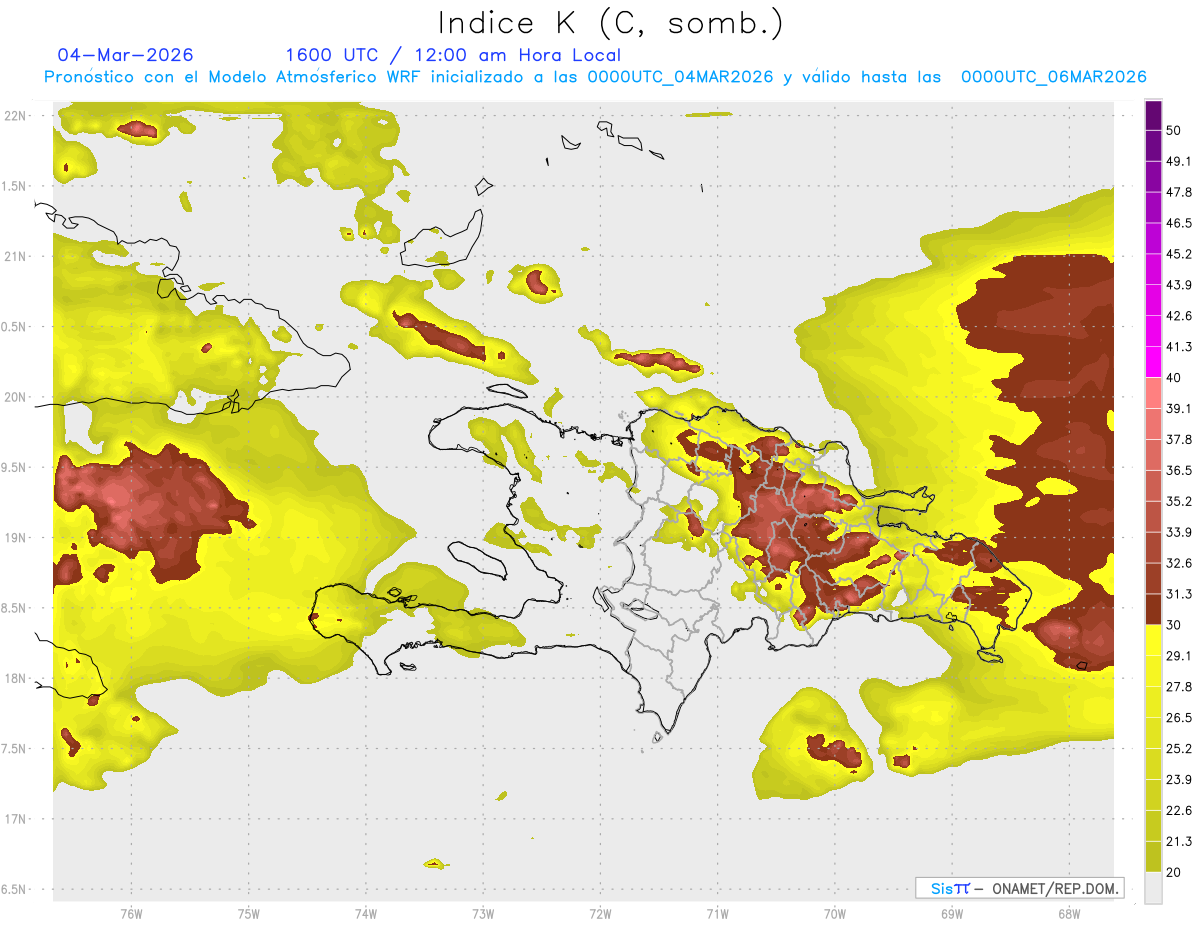Click the colorbar label "40"

tap(1174, 378)
